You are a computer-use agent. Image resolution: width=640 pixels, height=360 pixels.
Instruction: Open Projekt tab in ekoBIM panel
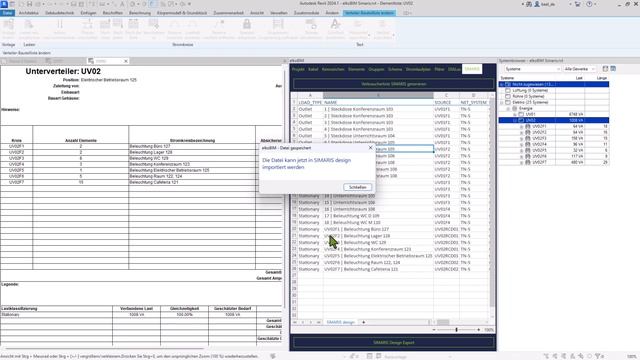coord(298,69)
